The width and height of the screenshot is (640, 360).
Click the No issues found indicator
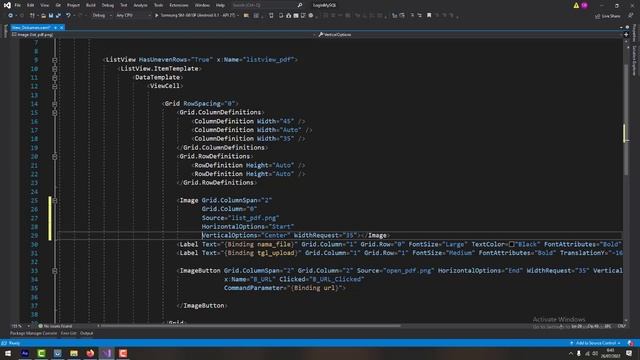(x=55, y=326)
